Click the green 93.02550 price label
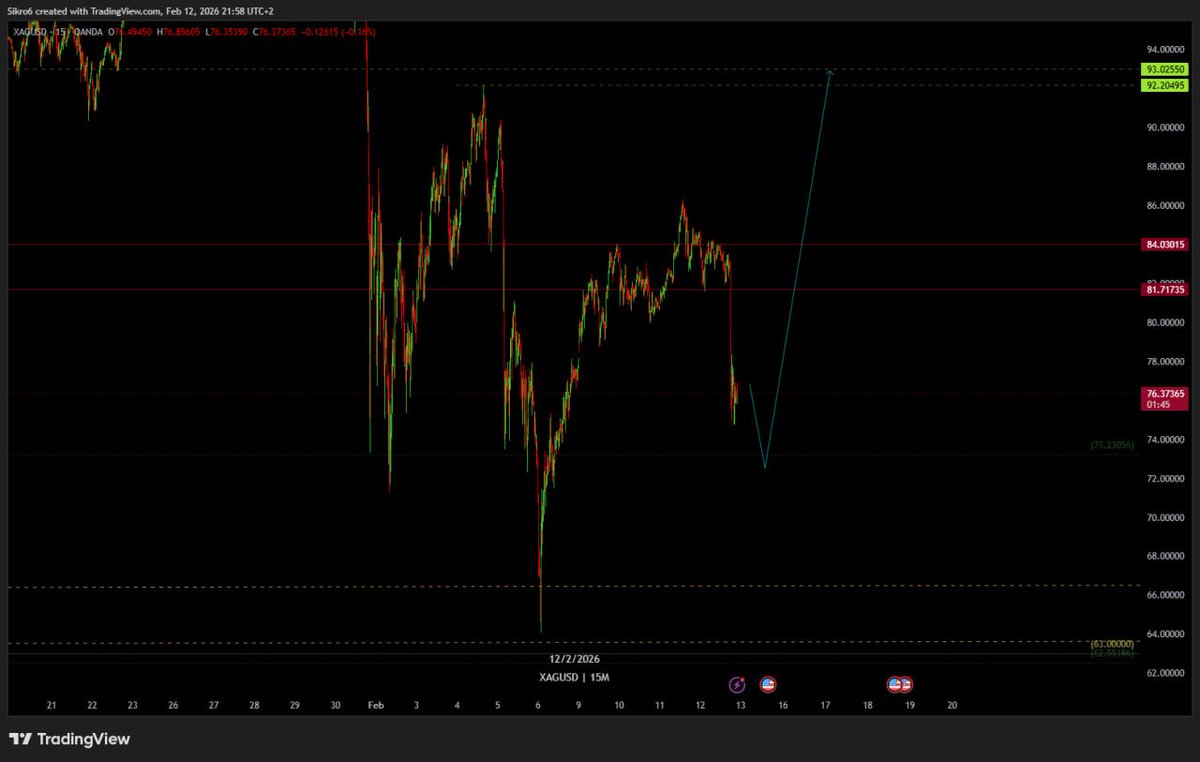 pyautogui.click(x=1164, y=70)
